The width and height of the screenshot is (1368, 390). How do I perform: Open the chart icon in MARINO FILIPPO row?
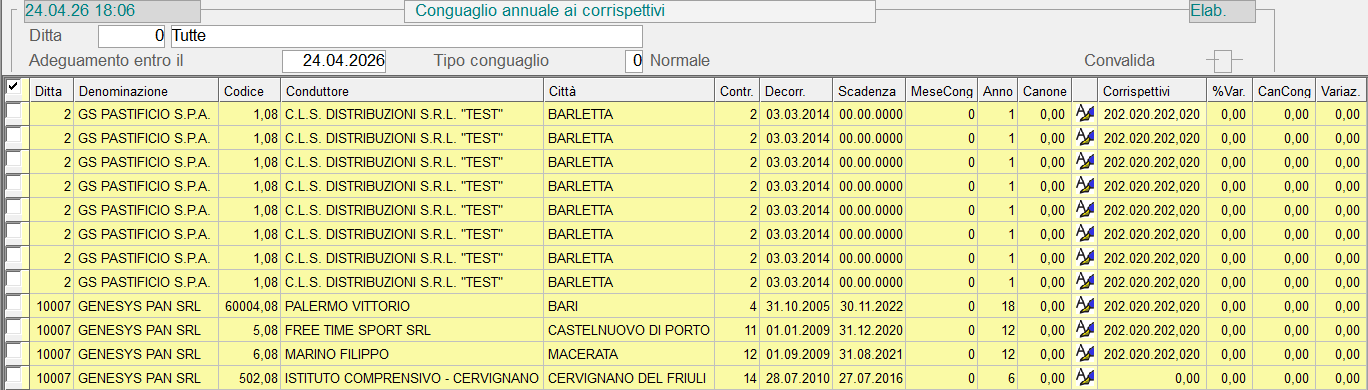[x=1085, y=354]
